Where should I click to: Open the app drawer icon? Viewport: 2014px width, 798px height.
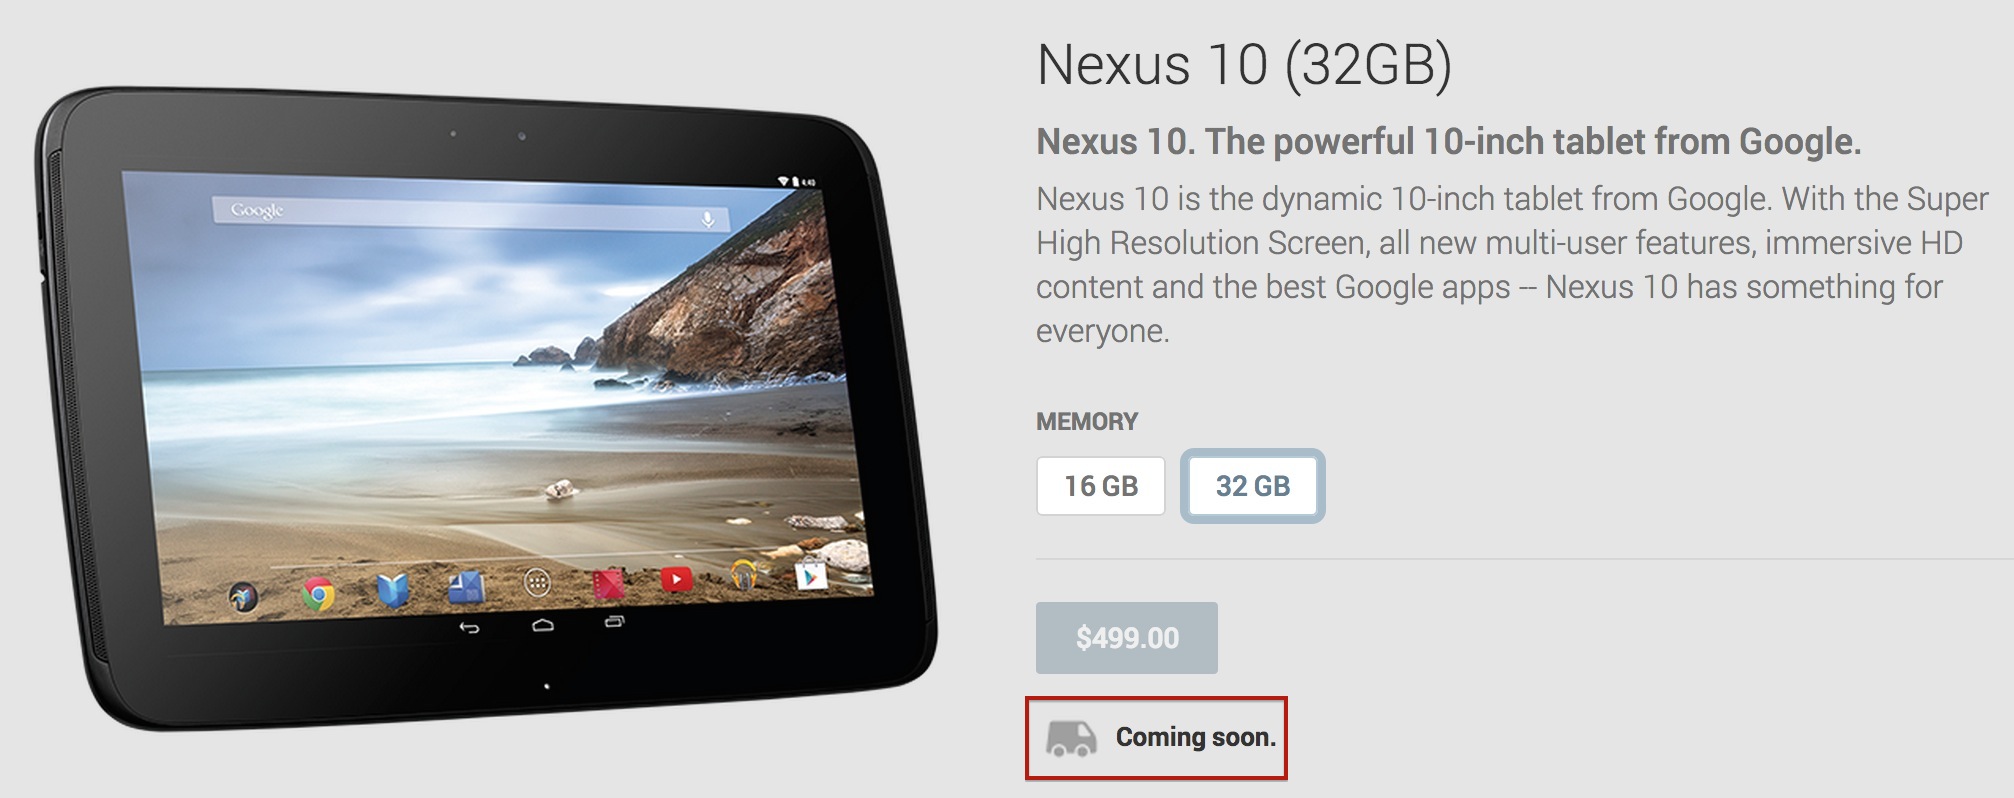coord(537,582)
